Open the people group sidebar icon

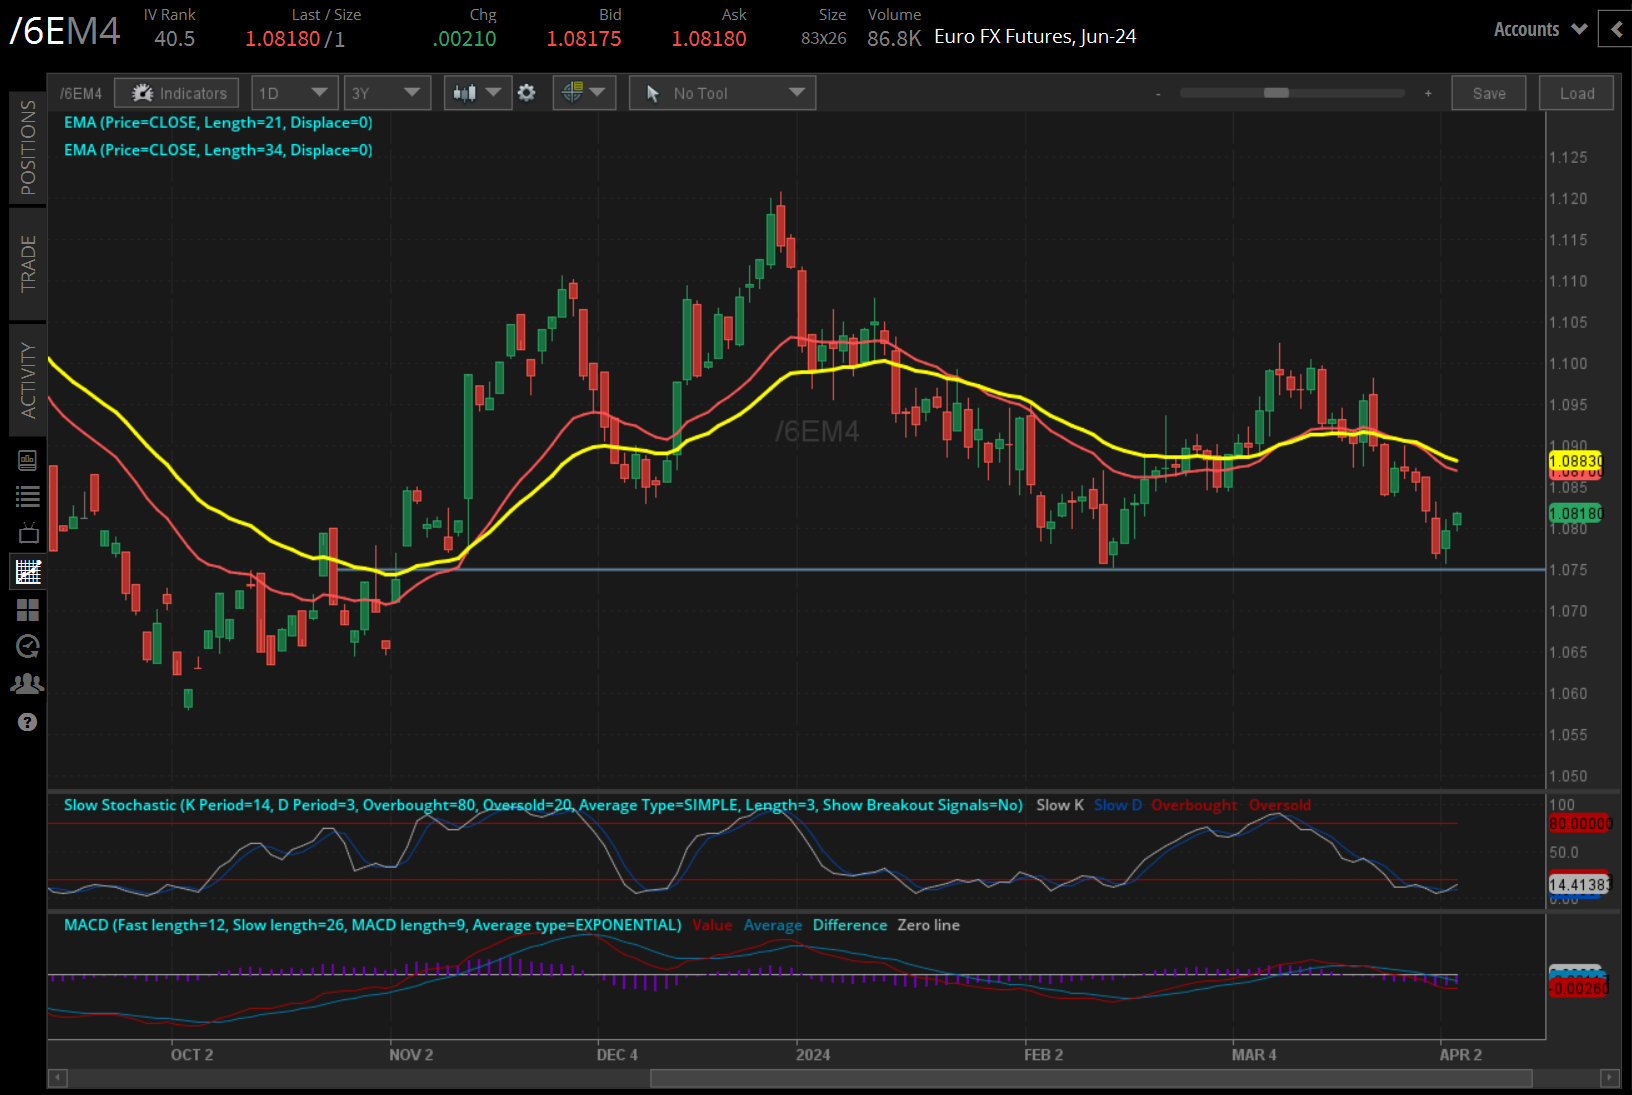tap(28, 684)
